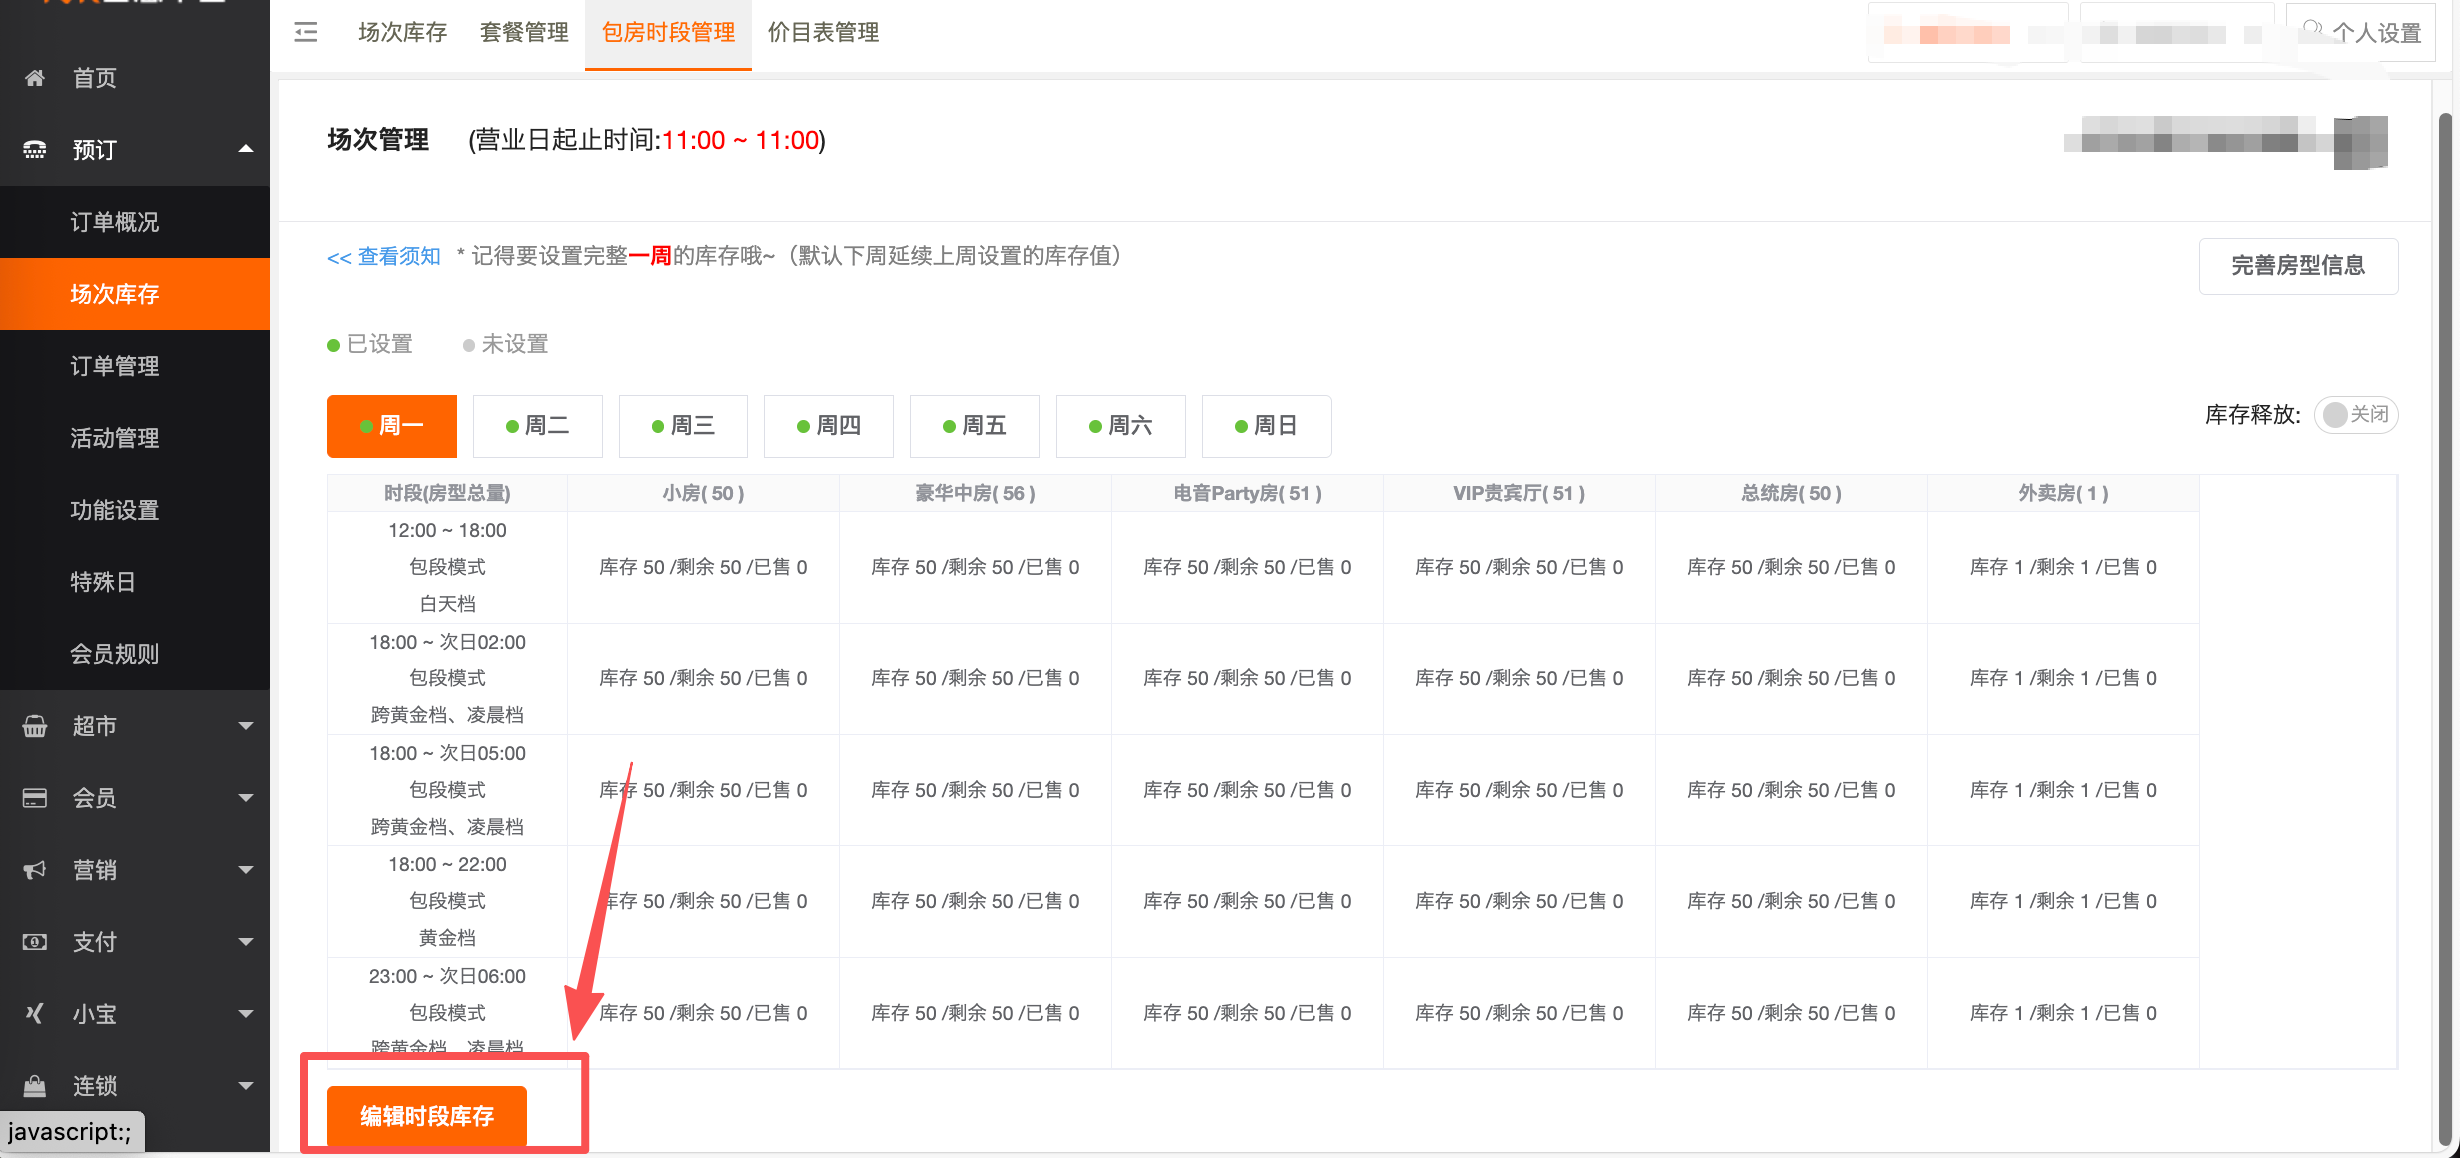This screenshot has width=2460, height=1158.
Task: Click the 营销 megaphone icon
Action: coord(35,870)
